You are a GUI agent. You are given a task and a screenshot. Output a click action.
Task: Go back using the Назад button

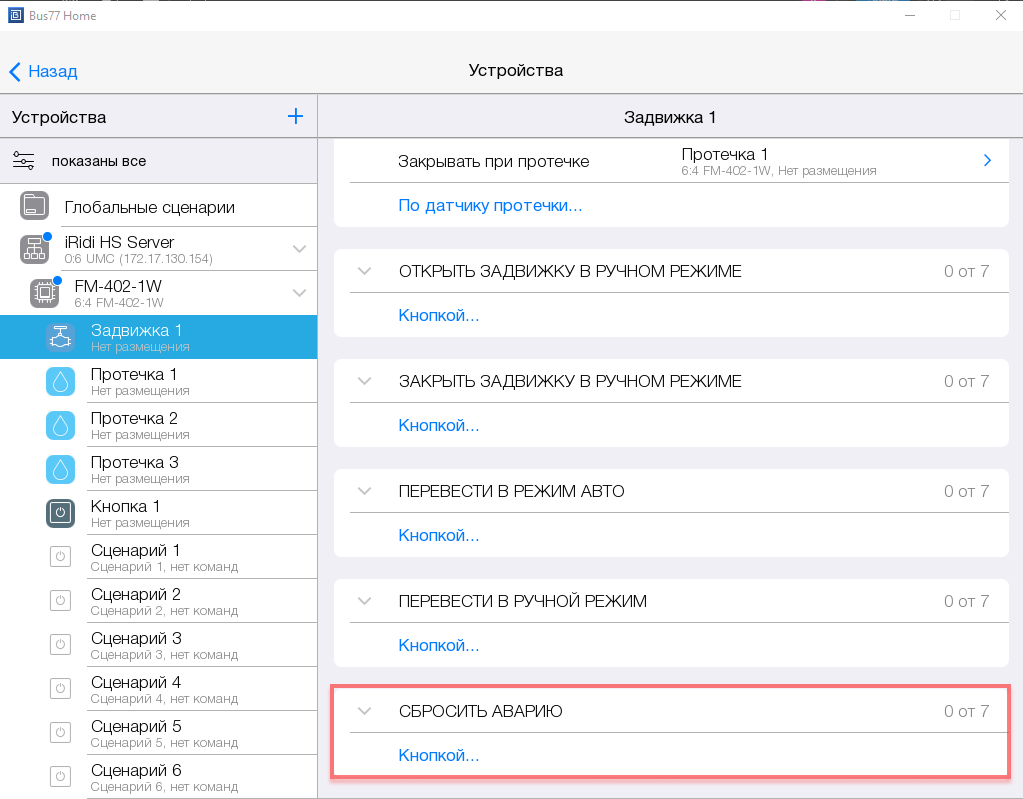[43, 71]
